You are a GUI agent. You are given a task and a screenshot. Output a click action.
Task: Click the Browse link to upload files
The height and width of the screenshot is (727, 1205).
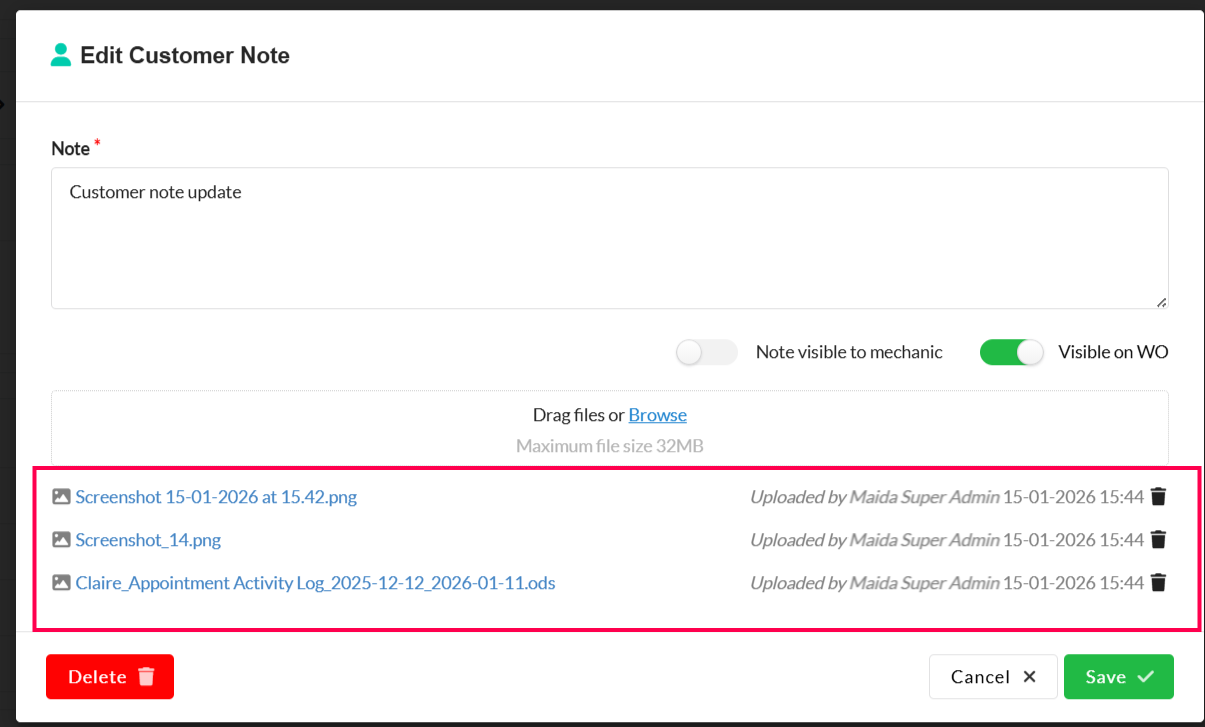657,415
